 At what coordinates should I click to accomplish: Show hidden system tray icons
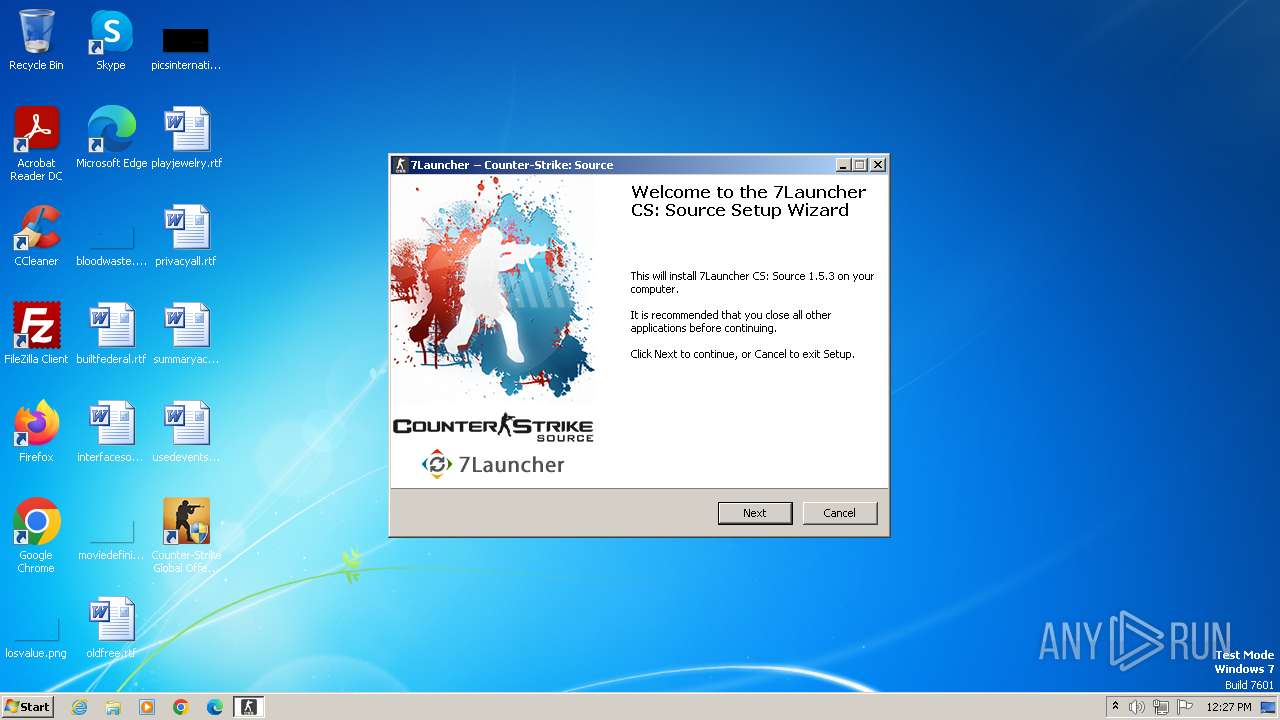click(x=1115, y=707)
